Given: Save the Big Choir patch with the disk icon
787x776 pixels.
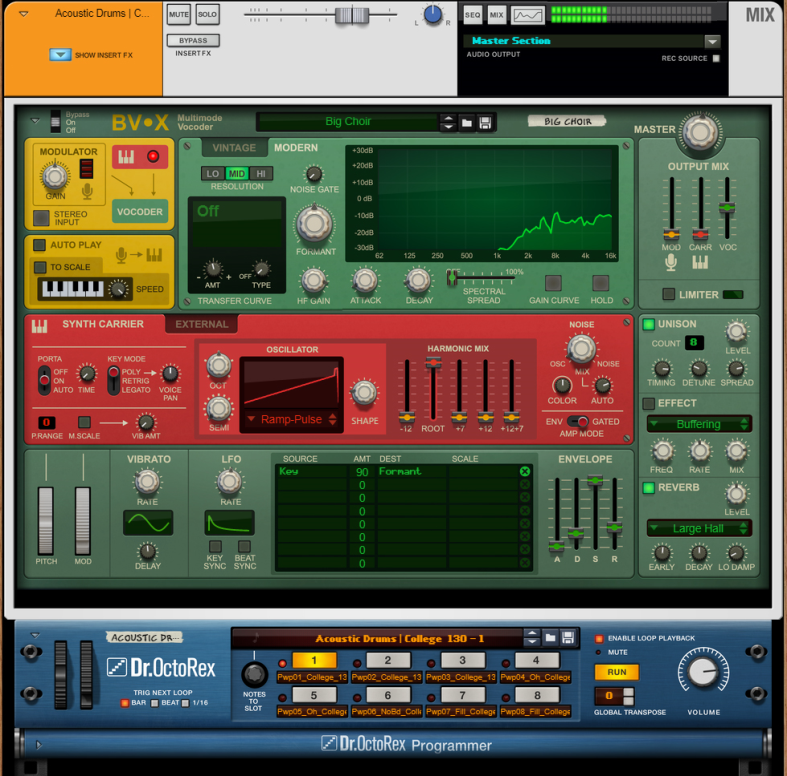Looking at the screenshot, I should 485,122.
